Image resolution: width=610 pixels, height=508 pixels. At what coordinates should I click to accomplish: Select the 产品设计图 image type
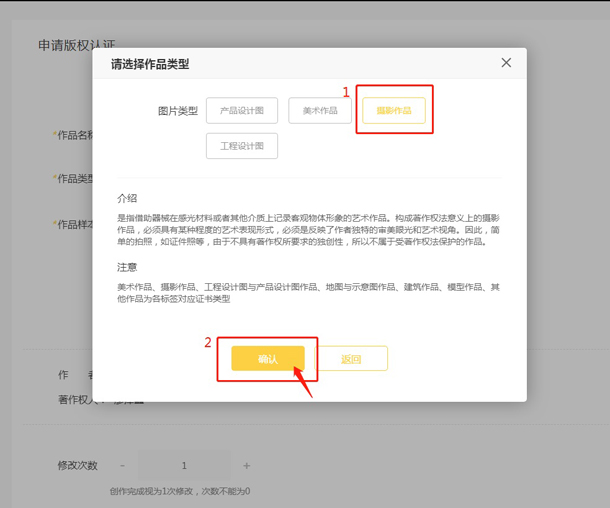pos(242,110)
